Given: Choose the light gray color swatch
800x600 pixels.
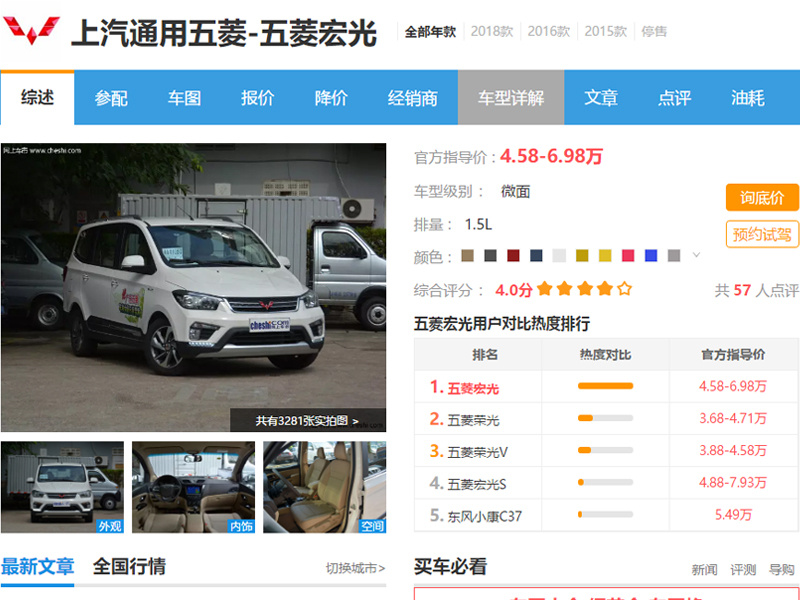Looking at the screenshot, I should (x=674, y=255).
